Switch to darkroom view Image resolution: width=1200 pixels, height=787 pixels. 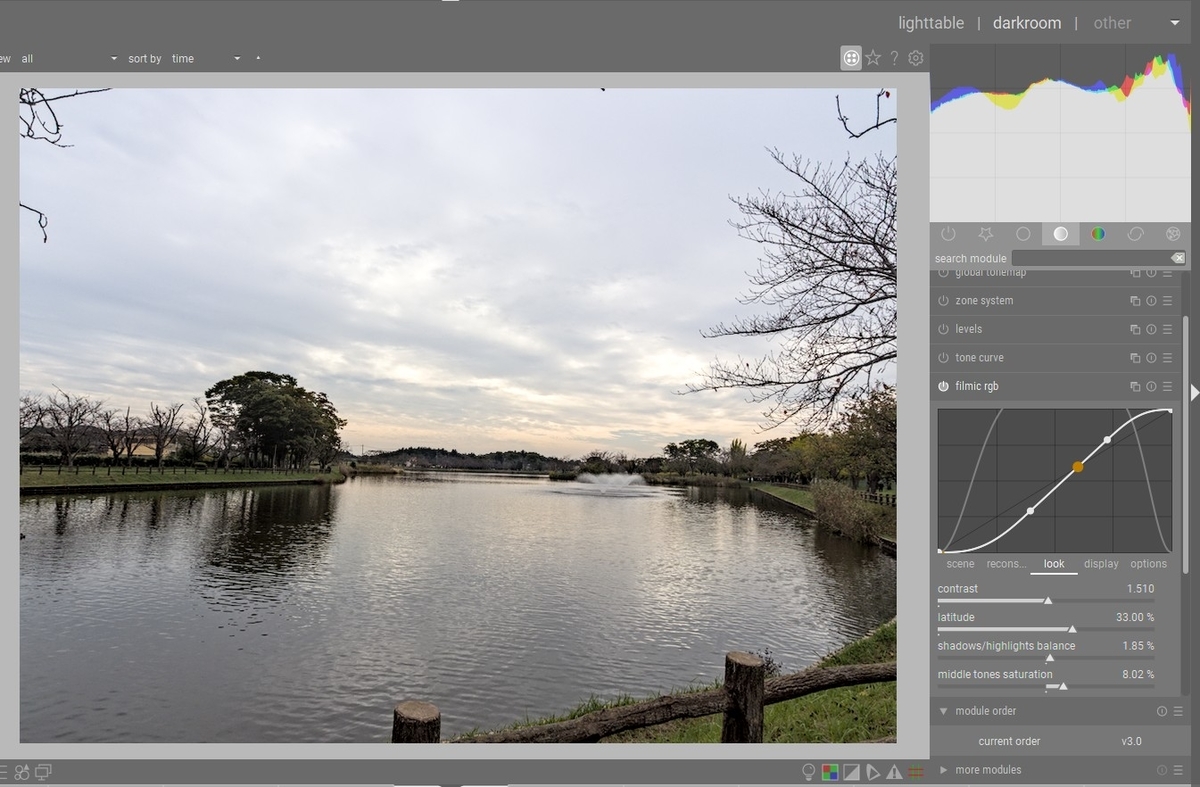[x=1027, y=23]
